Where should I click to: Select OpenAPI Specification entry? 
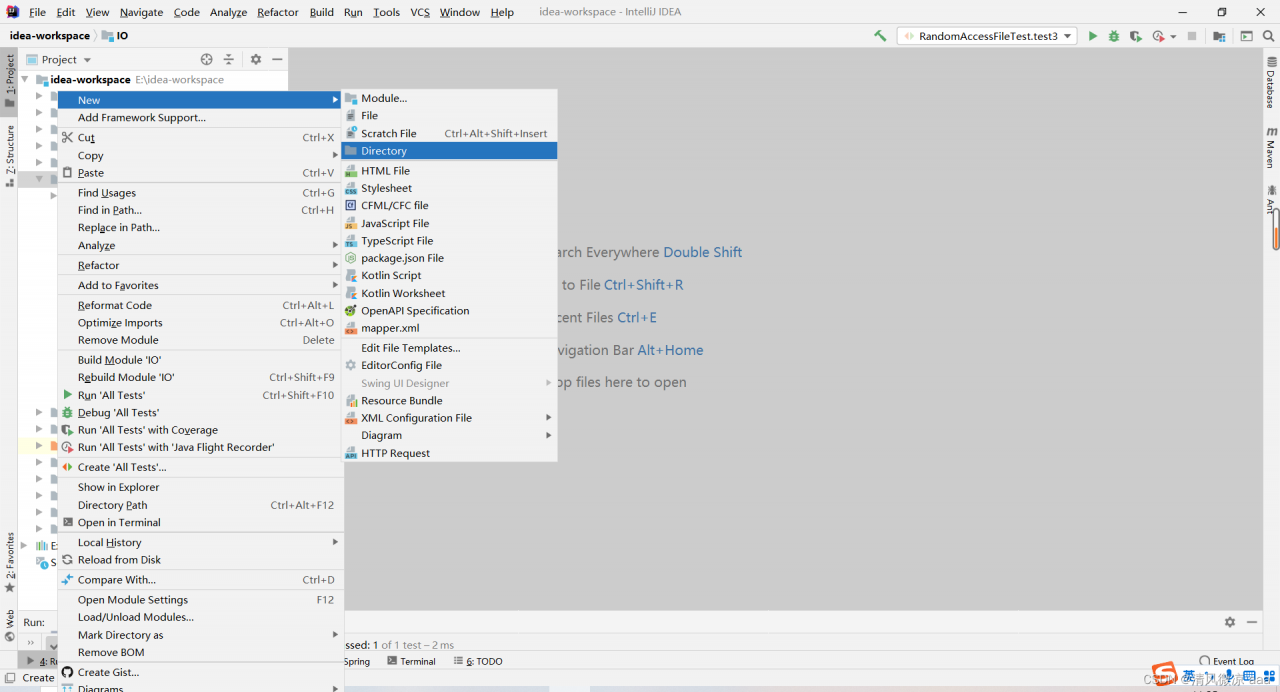pos(449,311)
